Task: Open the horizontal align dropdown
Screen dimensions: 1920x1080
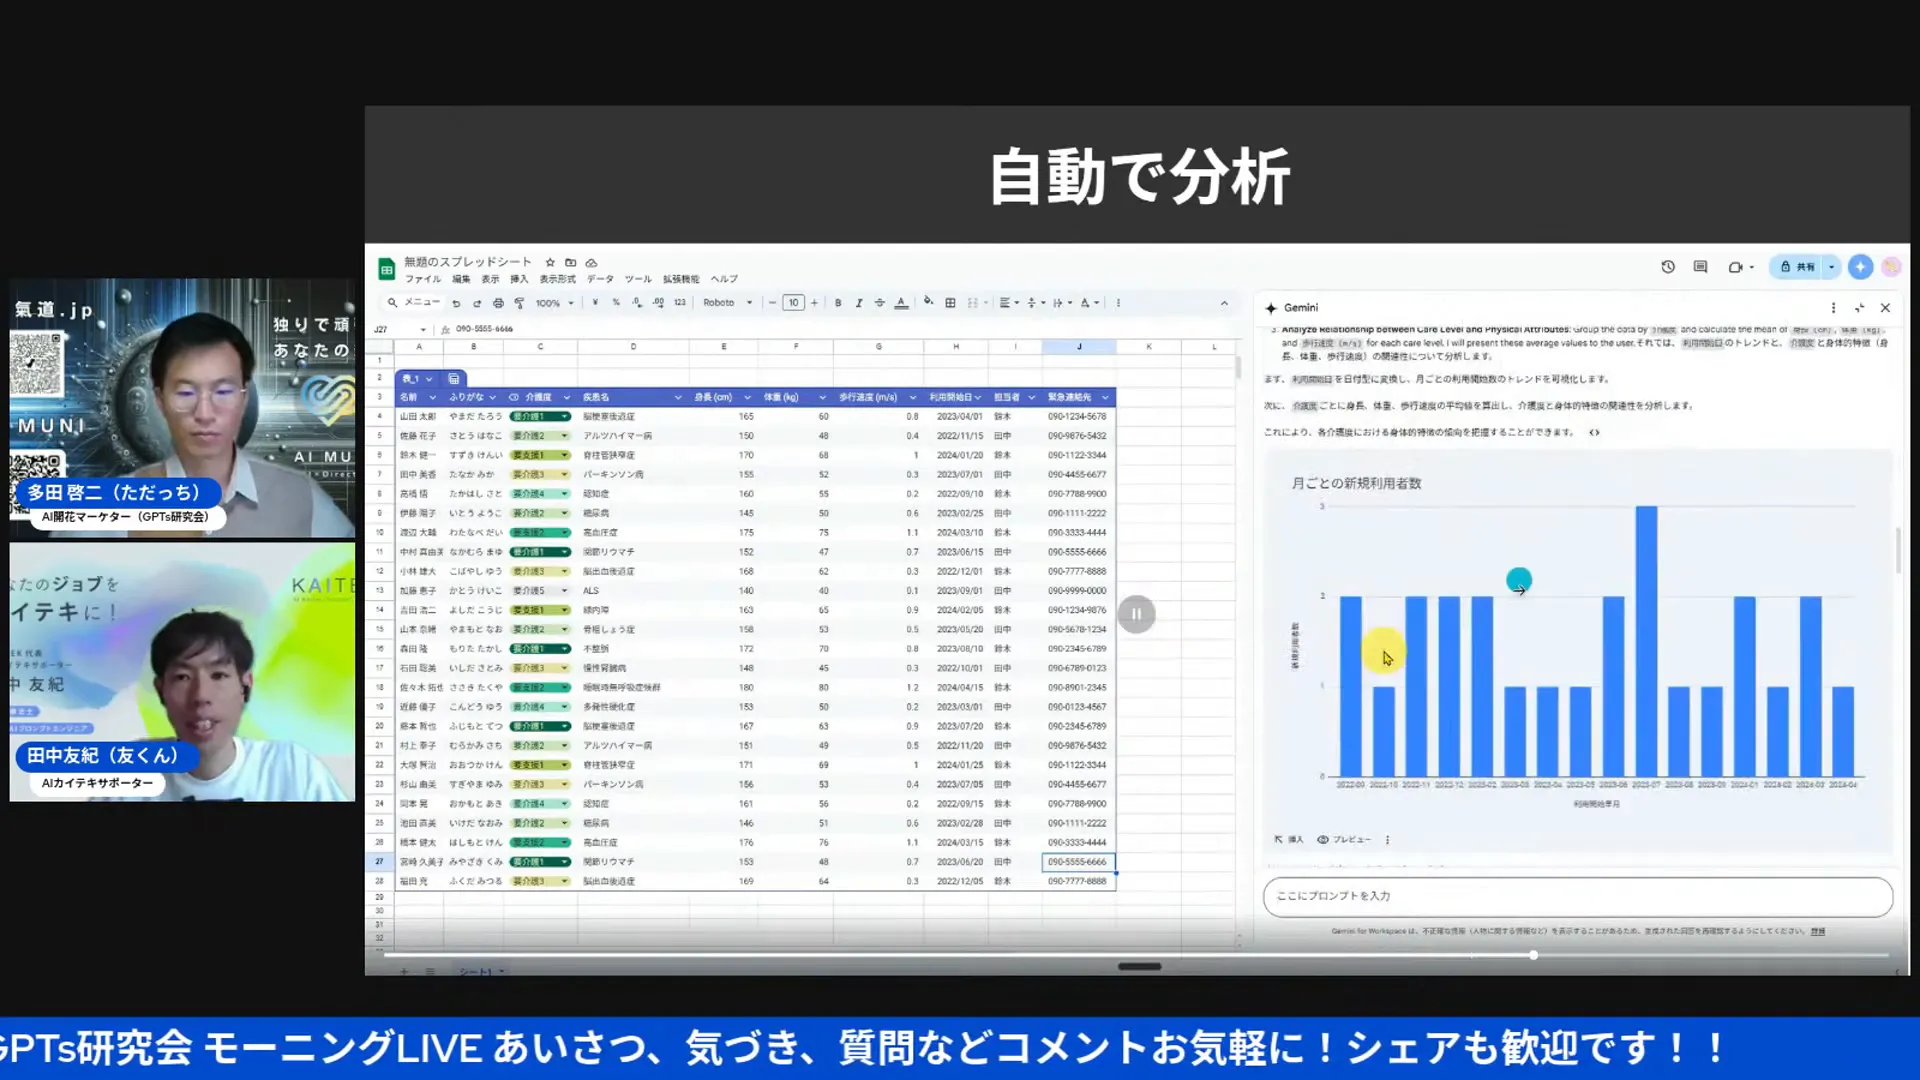Action: pos(1009,303)
